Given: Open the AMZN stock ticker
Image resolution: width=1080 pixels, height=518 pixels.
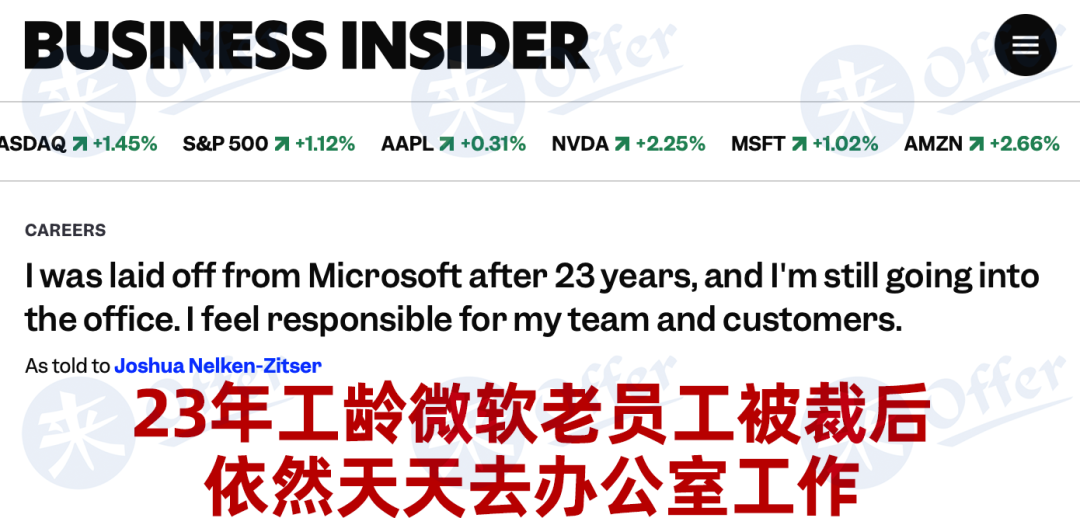Looking at the screenshot, I should coord(982,144).
